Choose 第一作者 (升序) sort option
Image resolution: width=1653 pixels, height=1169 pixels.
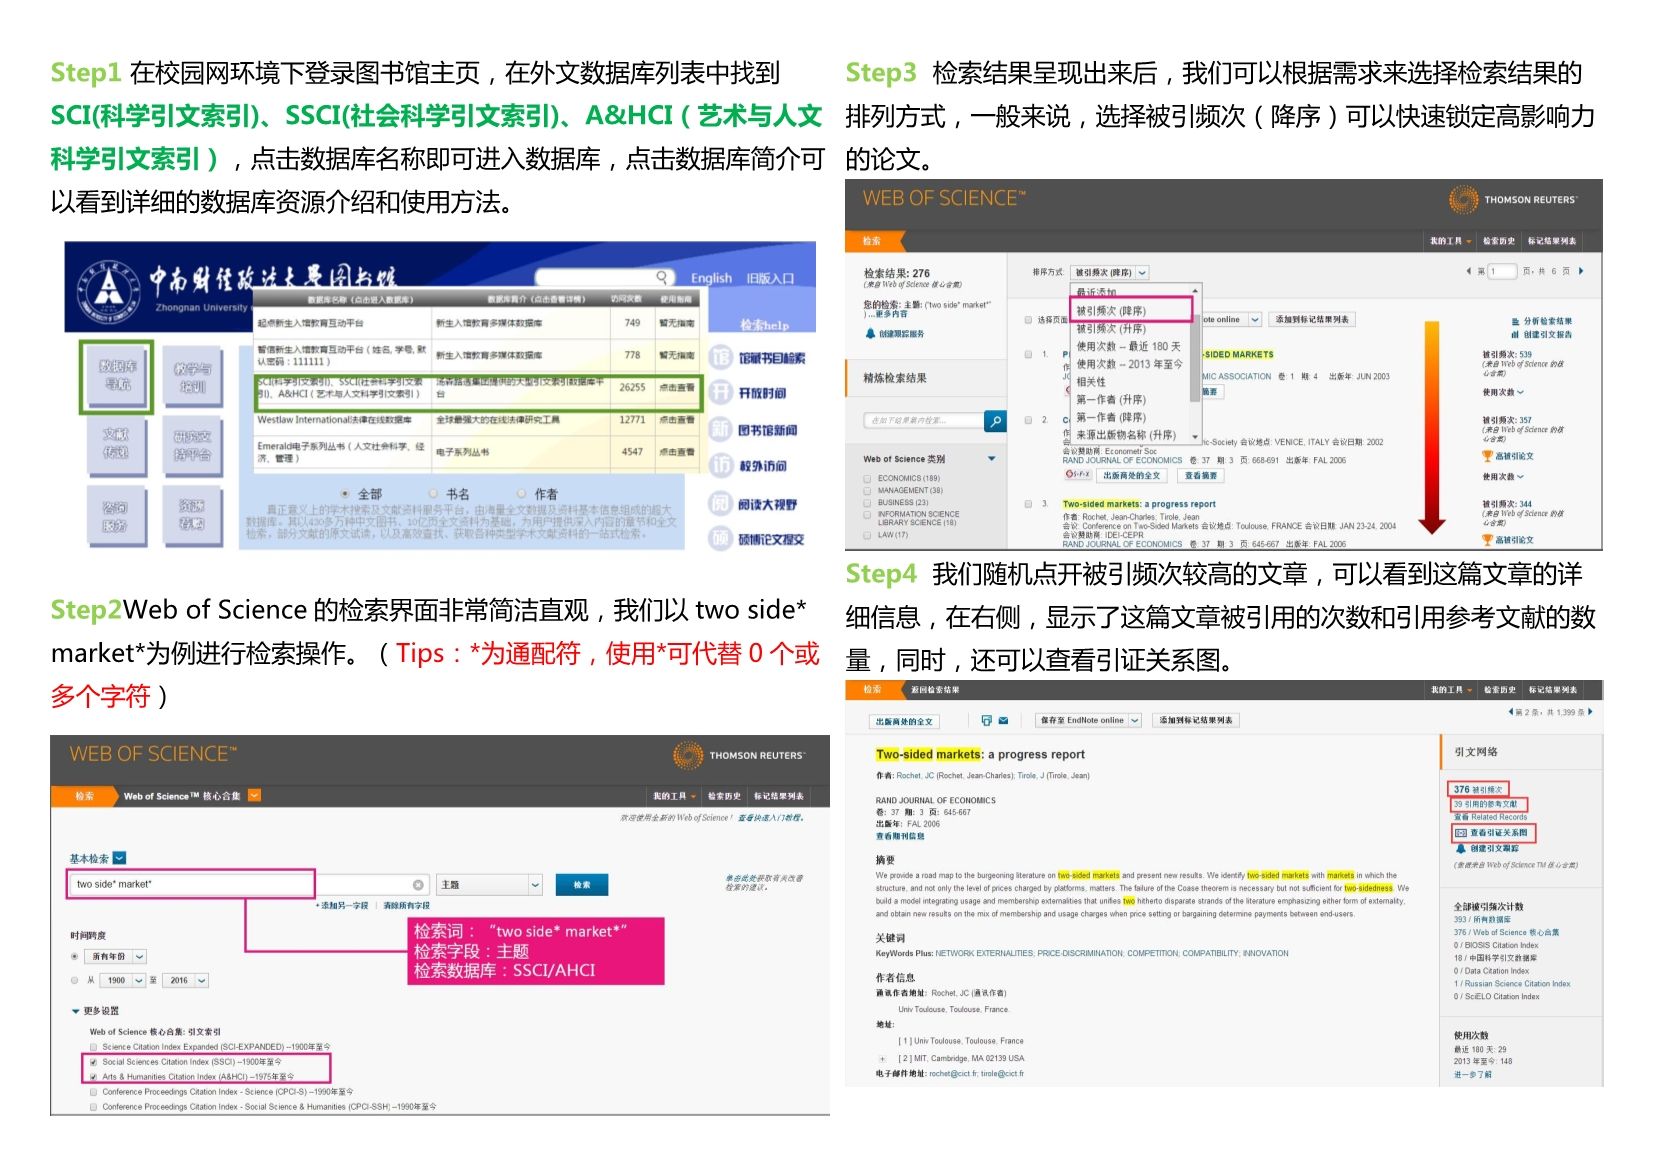coord(1111,399)
